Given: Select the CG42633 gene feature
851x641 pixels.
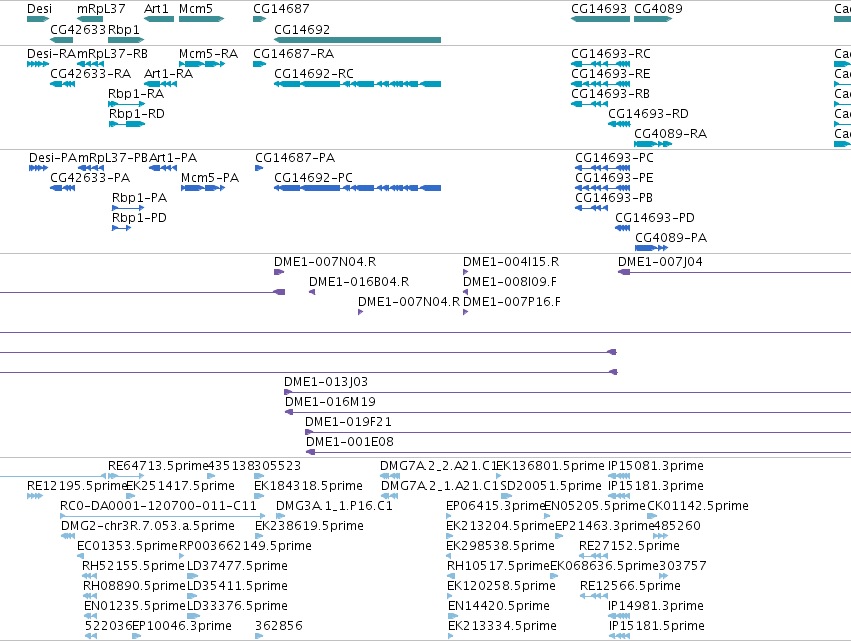Looking at the screenshot, I should point(61,40).
